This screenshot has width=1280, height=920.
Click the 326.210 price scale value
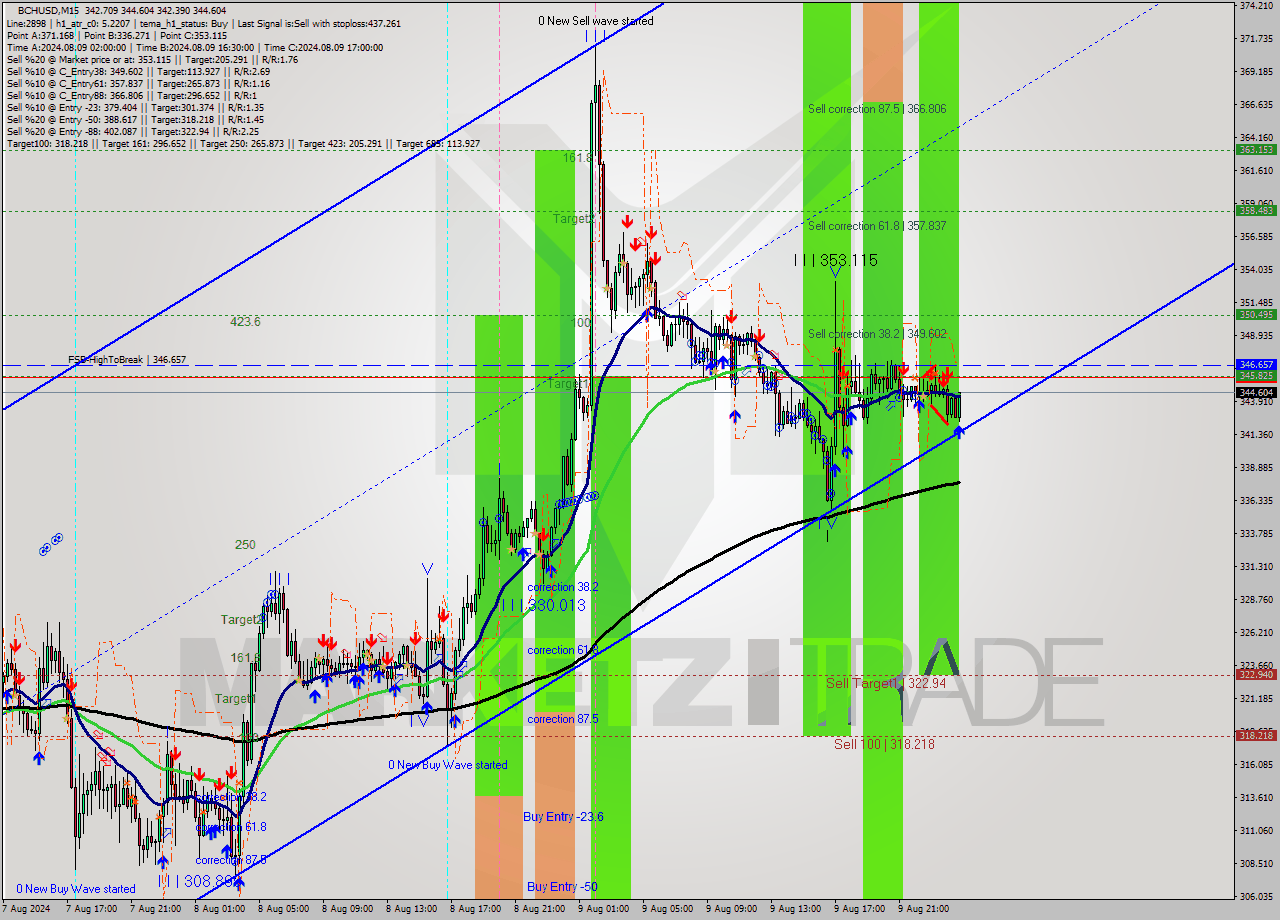click(1256, 633)
